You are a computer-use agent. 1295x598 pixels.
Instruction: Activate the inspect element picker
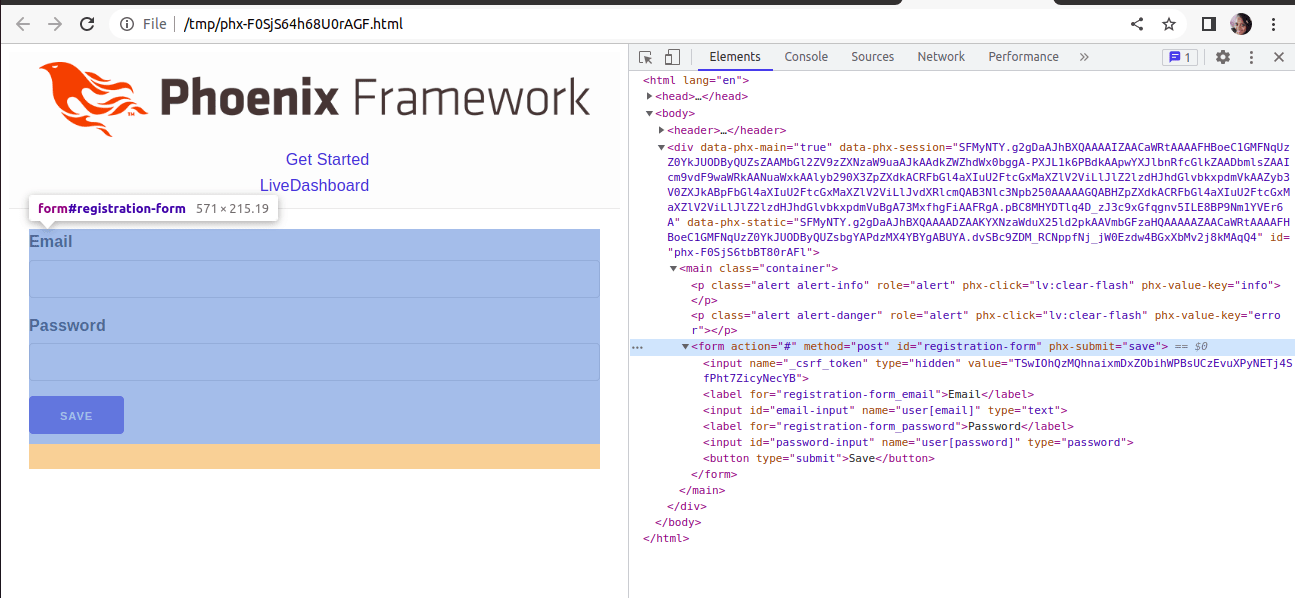(x=646, y=57)
